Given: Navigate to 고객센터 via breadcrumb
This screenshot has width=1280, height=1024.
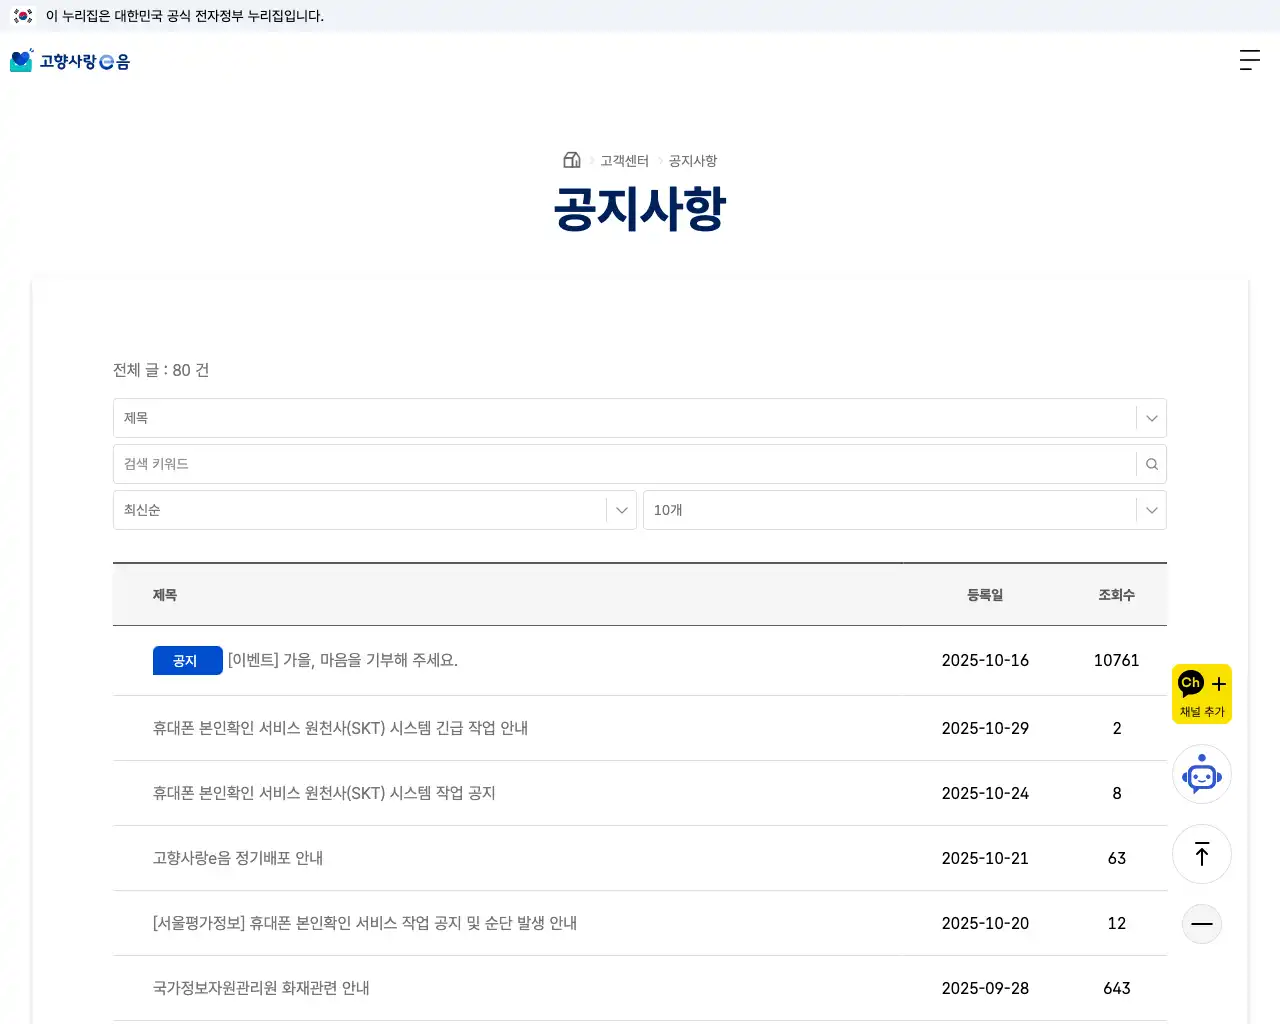Looking at the screenshot, I should coord(623,160).
